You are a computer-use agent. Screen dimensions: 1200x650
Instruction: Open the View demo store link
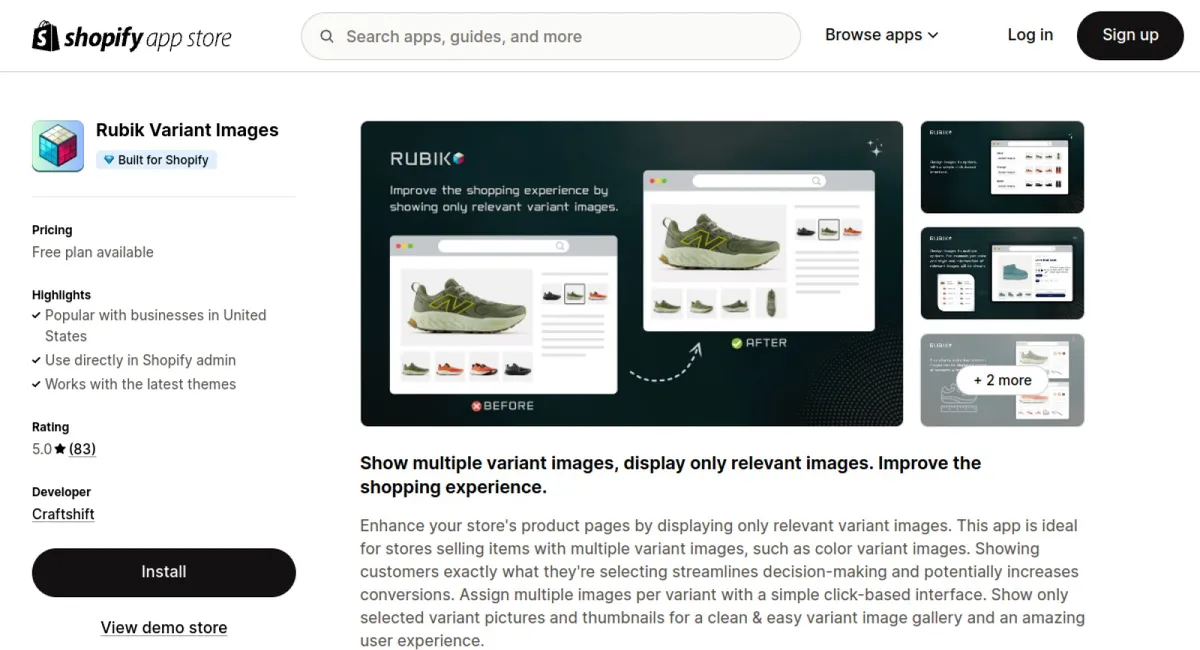pyautogui.click(x=164, y=628)
